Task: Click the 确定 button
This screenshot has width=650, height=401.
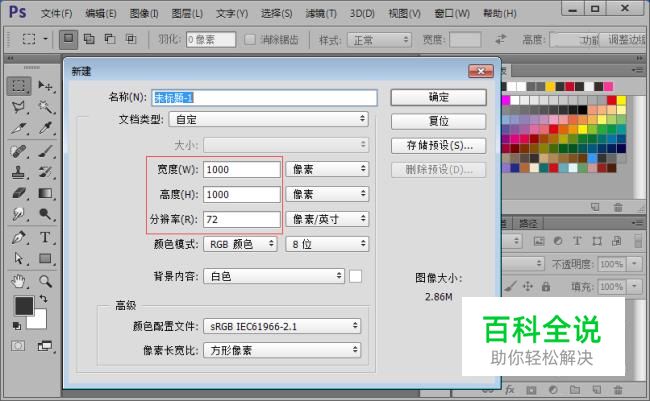Action: pyautogui.click(x=439, y=97)
